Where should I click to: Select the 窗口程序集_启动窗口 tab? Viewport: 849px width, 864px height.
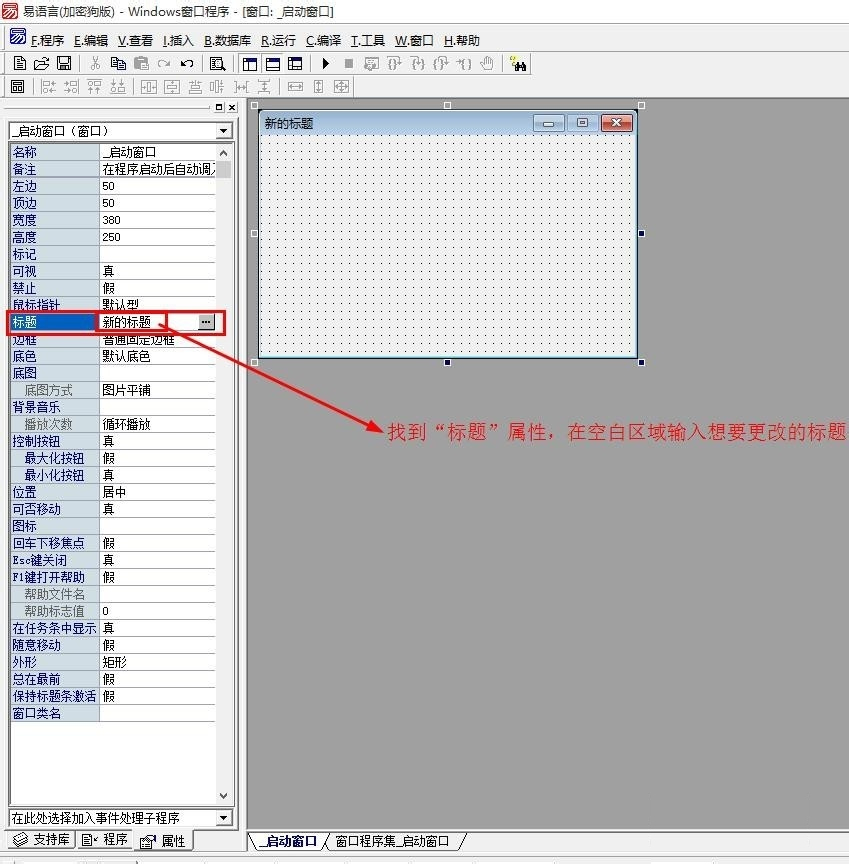(392, 841)
